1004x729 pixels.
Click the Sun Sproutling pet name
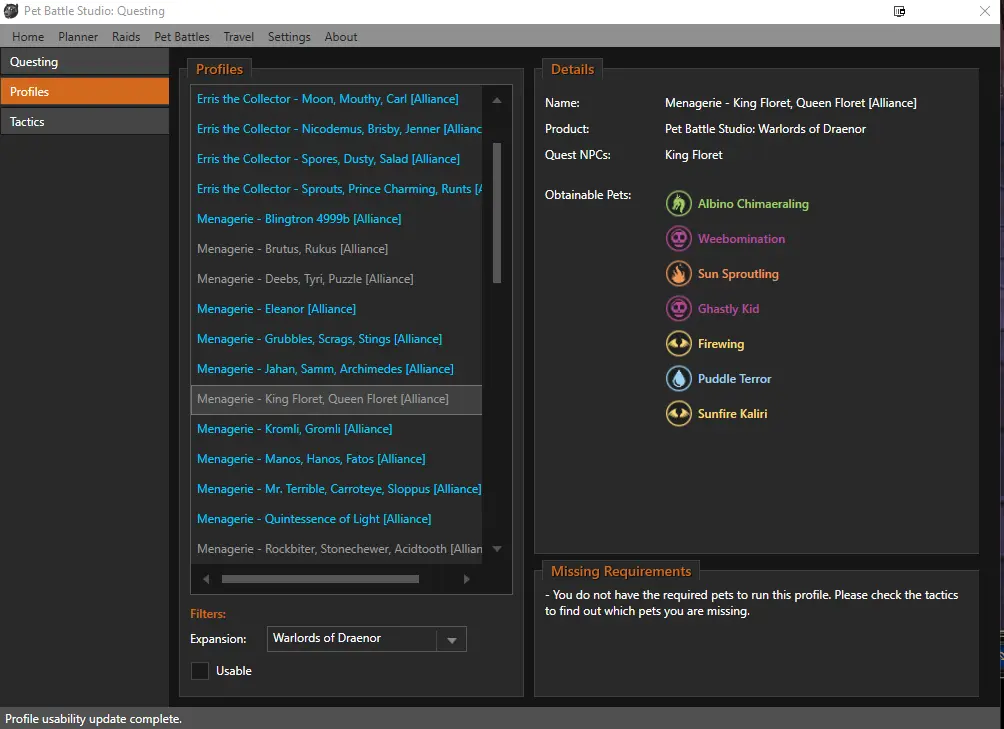click(x=738, y=274)
